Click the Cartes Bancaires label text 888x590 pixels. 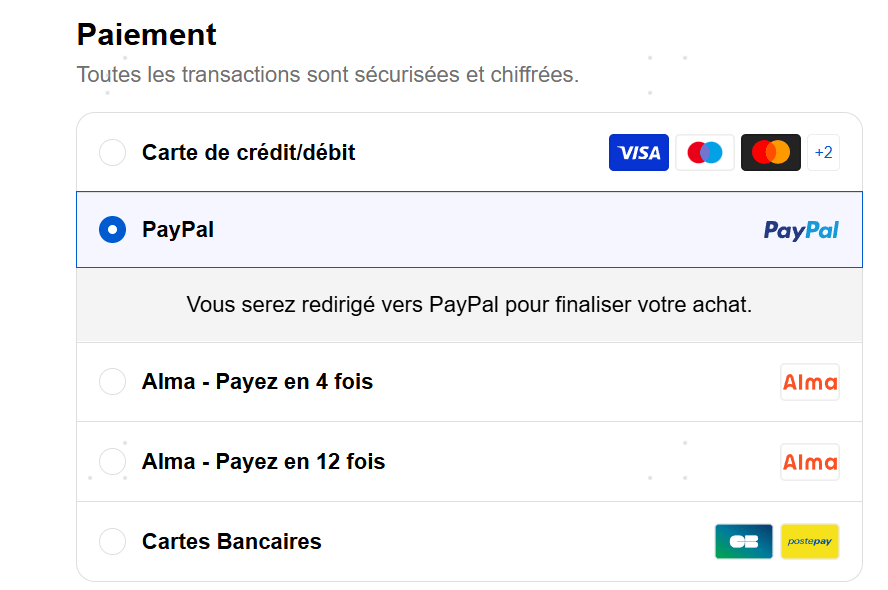232,541
